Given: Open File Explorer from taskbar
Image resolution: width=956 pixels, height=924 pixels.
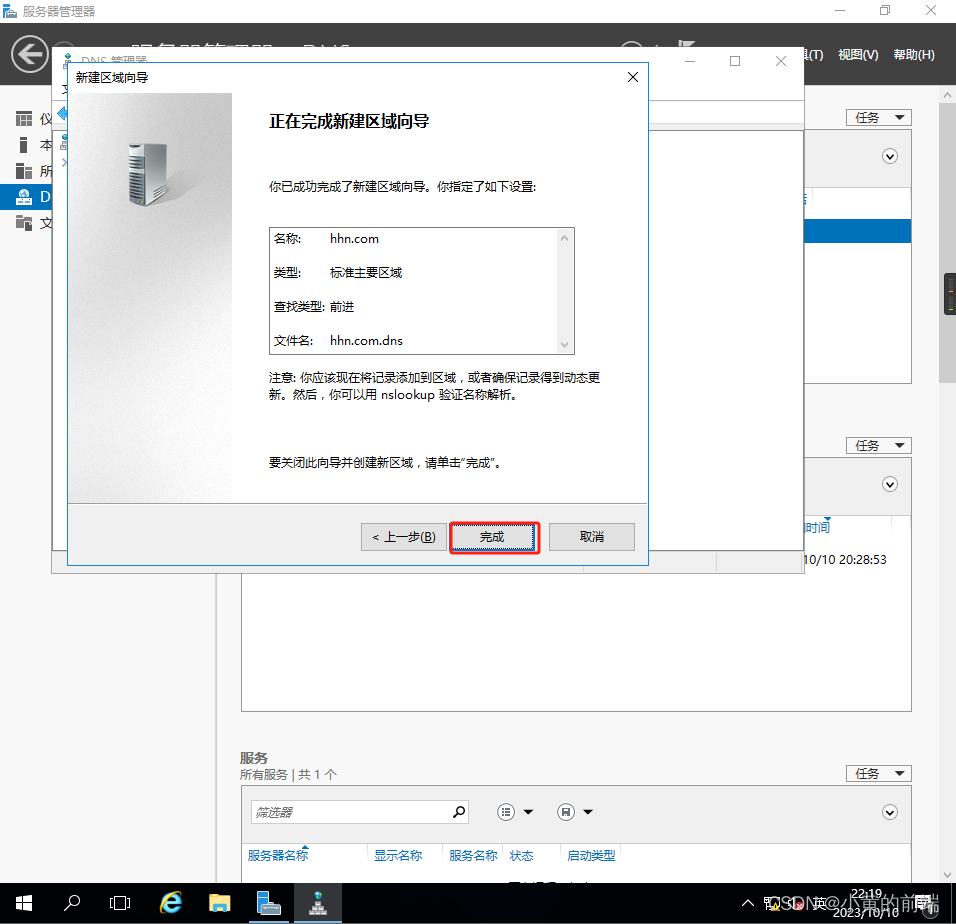Looking at the screenshot, I should [219, 903].
